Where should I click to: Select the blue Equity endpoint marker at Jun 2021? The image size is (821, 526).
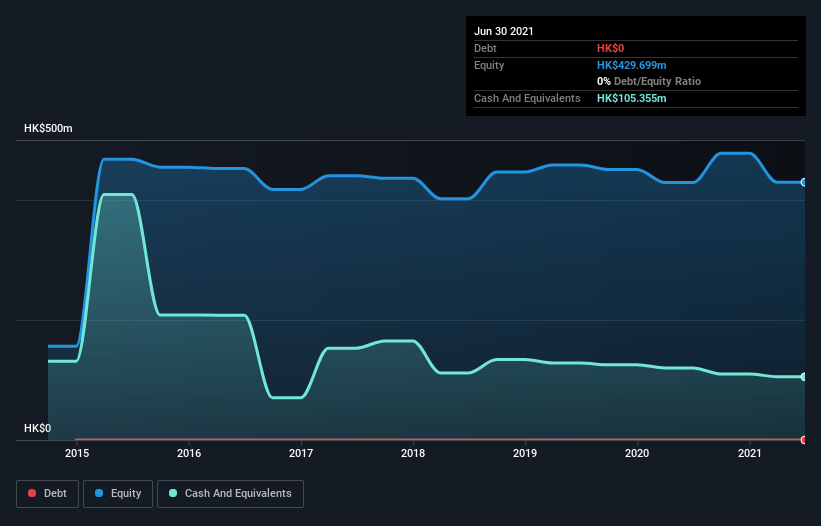804,182
